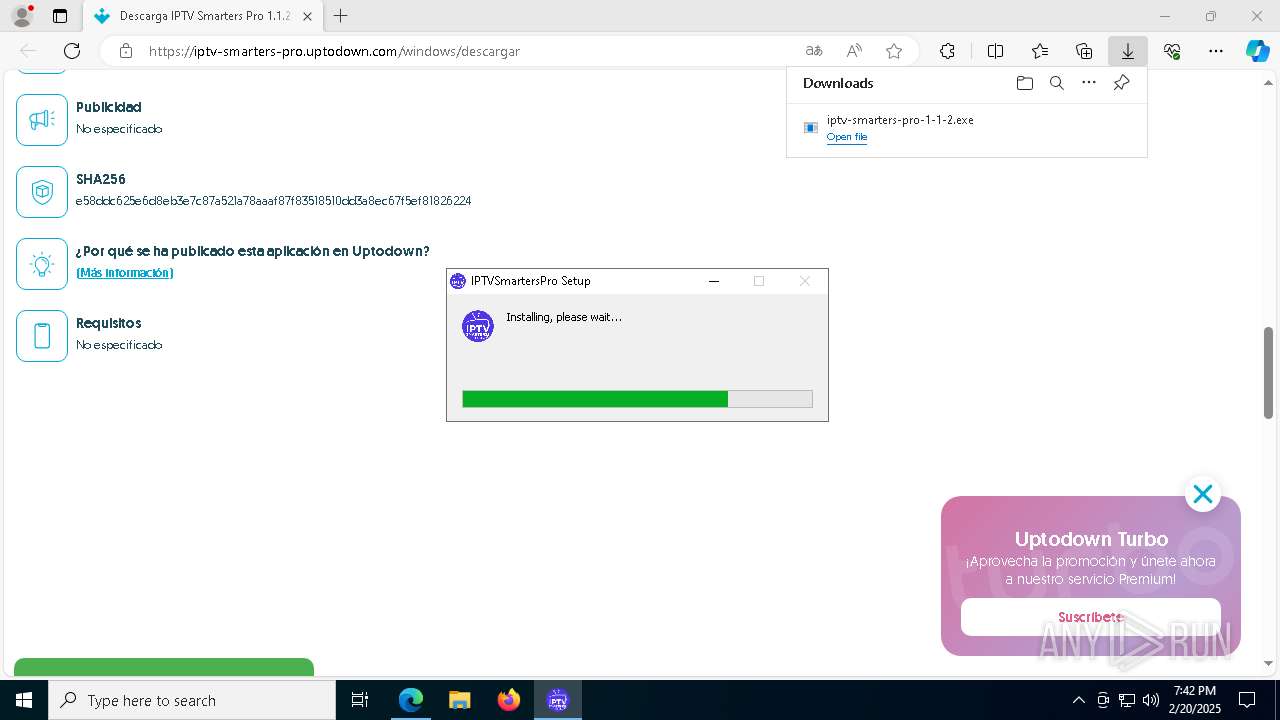The width and height of the screenshot is (1280, 720).
Task: Open the notification center
Action: pos(1247,700)
